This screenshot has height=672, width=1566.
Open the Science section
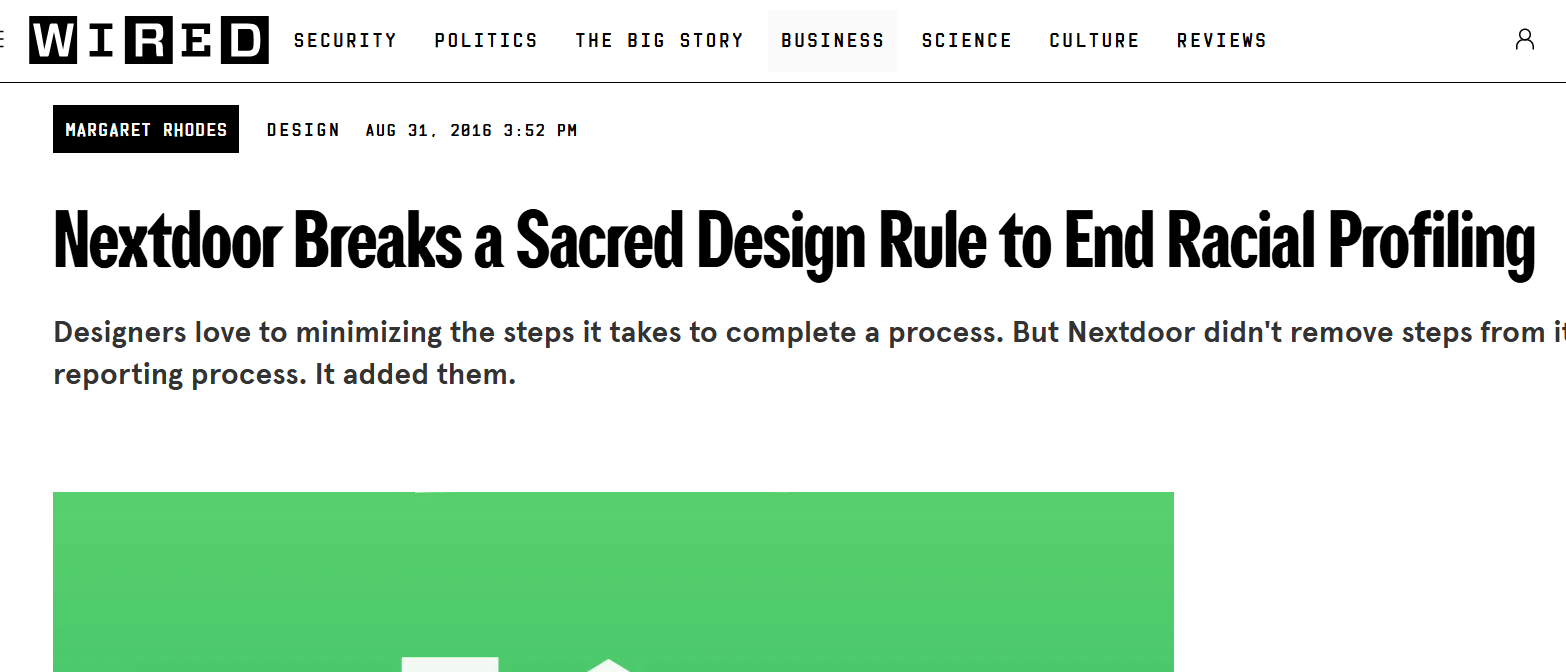tap(966, 41)
